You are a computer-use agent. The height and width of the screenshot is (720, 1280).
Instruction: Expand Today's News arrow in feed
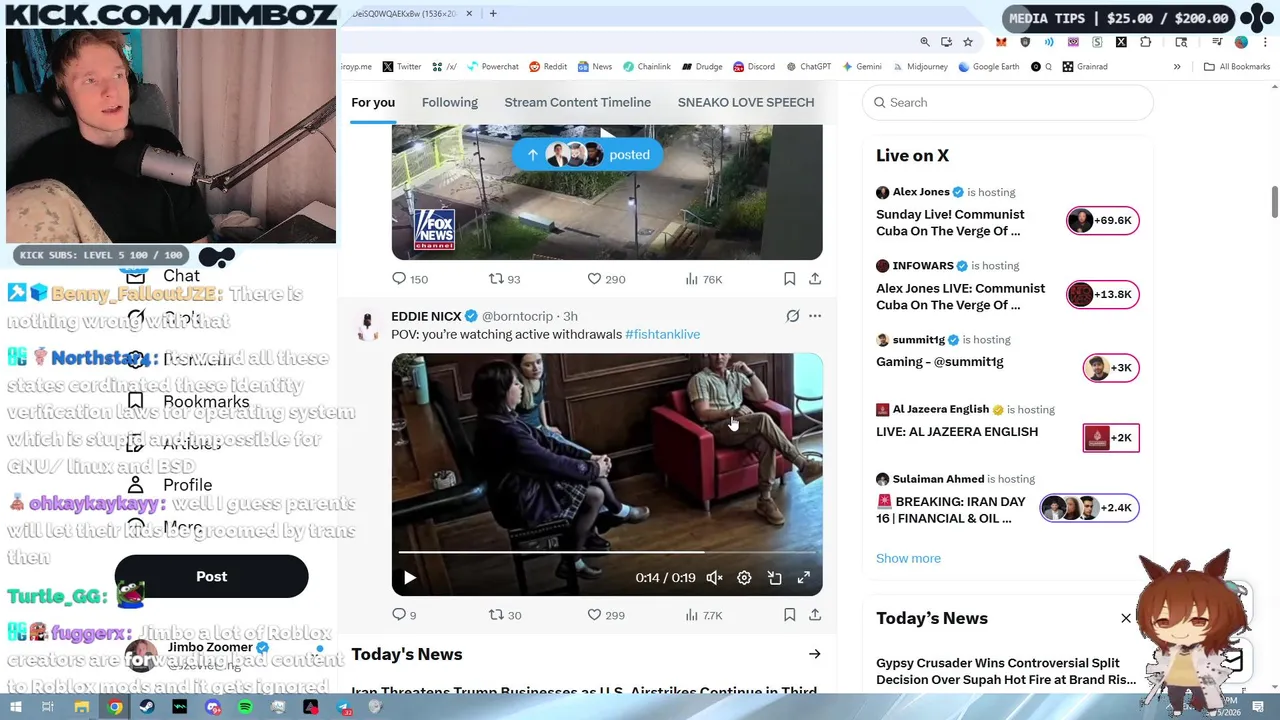point(815,654)
